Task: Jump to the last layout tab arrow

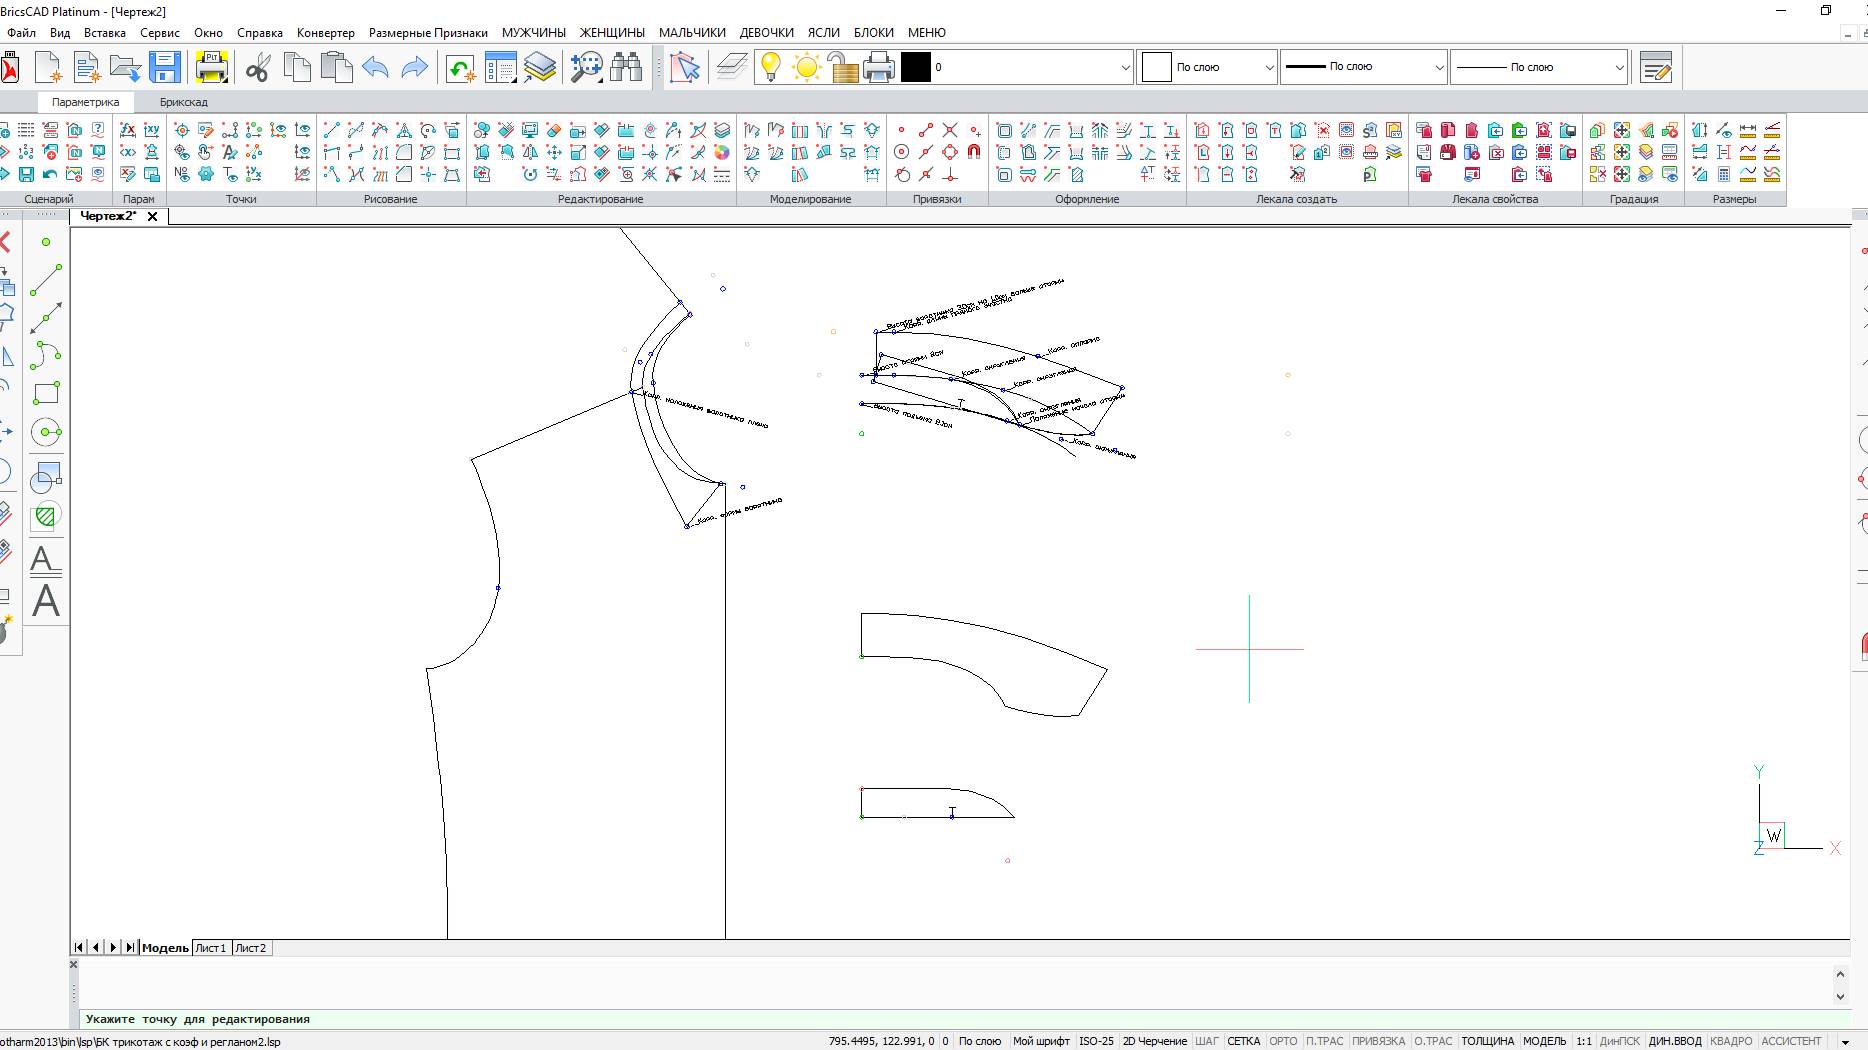Action: (130, 948)
